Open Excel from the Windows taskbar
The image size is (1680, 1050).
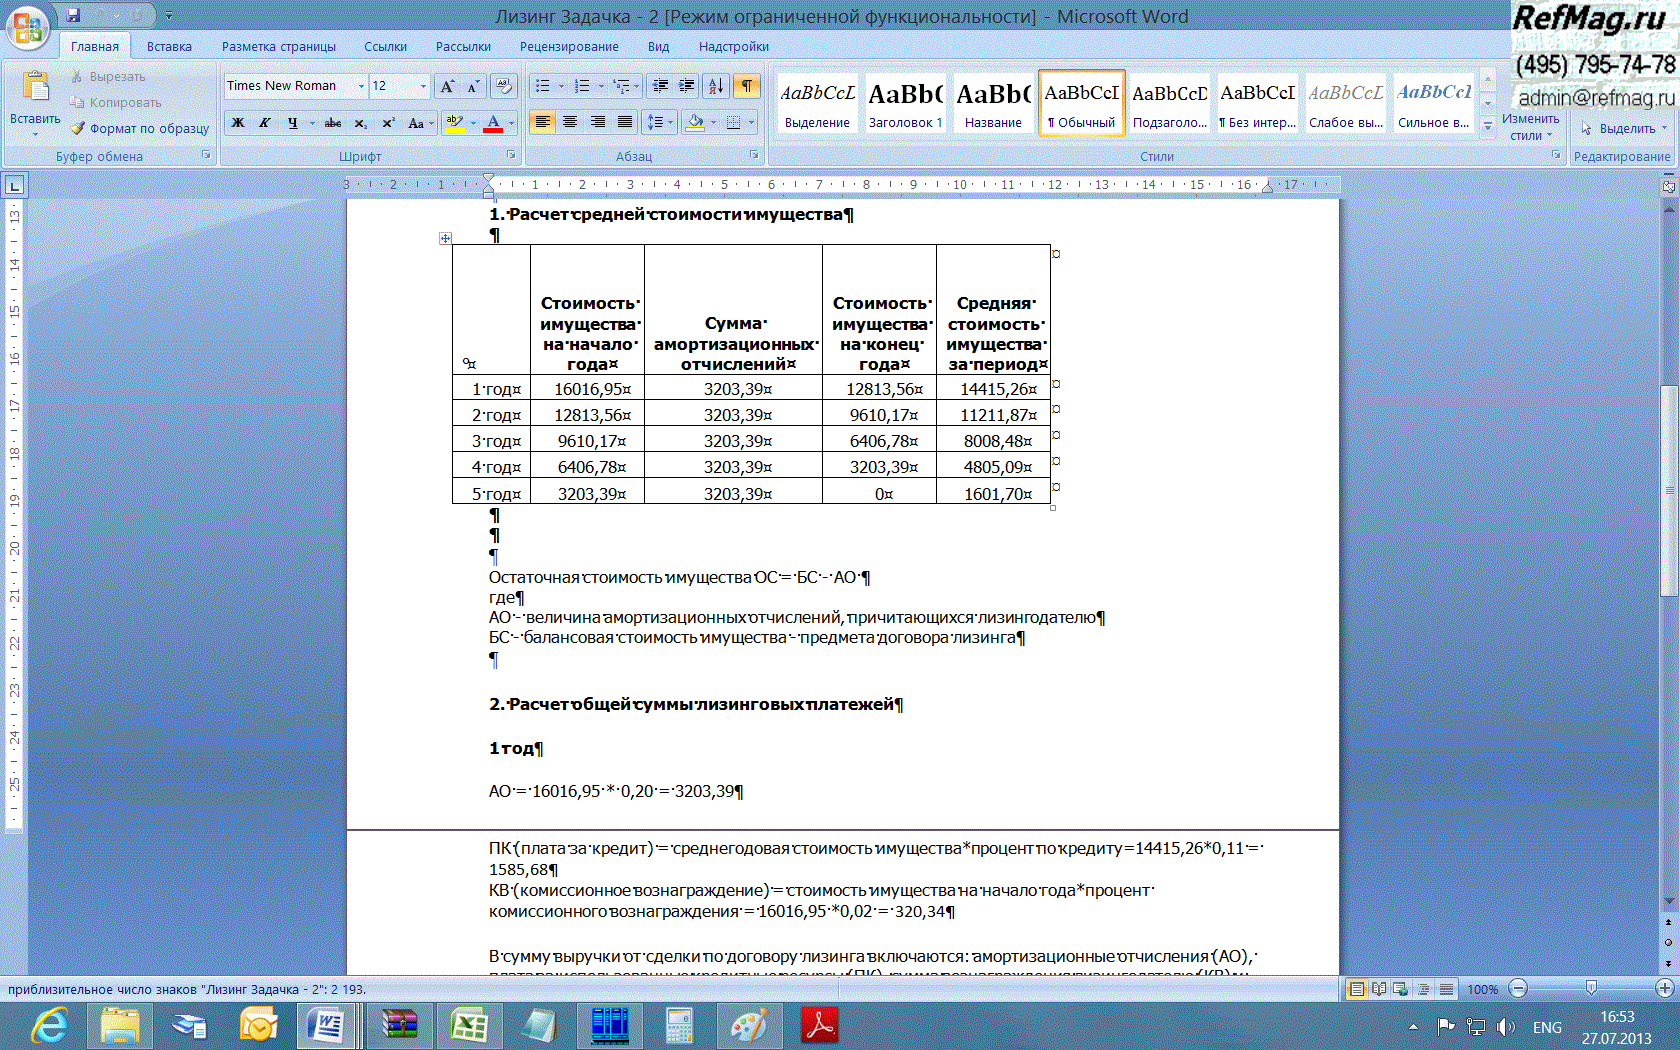point(468,1025)
